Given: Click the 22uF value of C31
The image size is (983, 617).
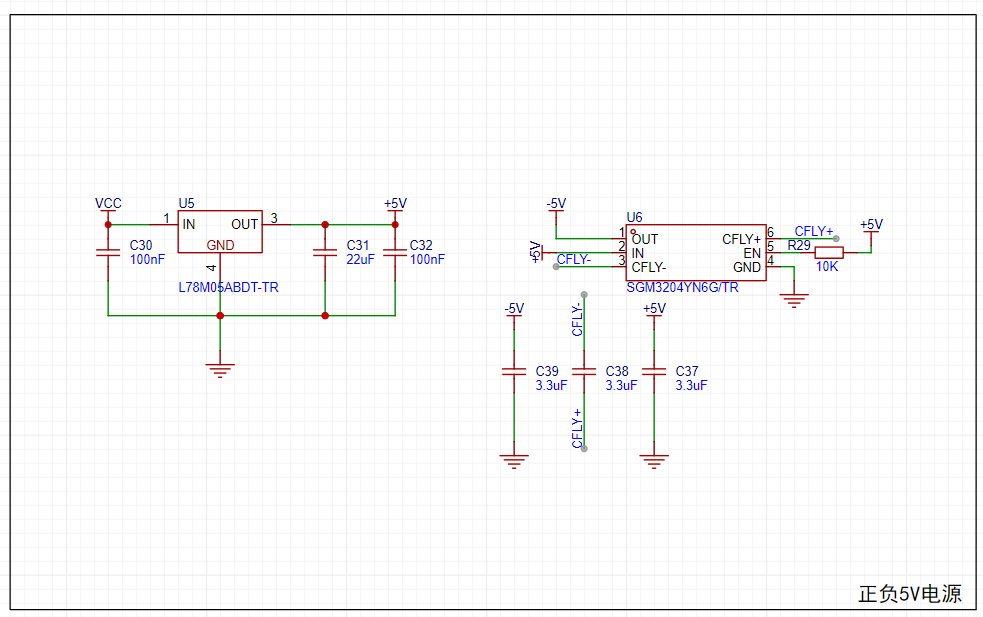Looking at the screenshot, I should coord(360,259).
